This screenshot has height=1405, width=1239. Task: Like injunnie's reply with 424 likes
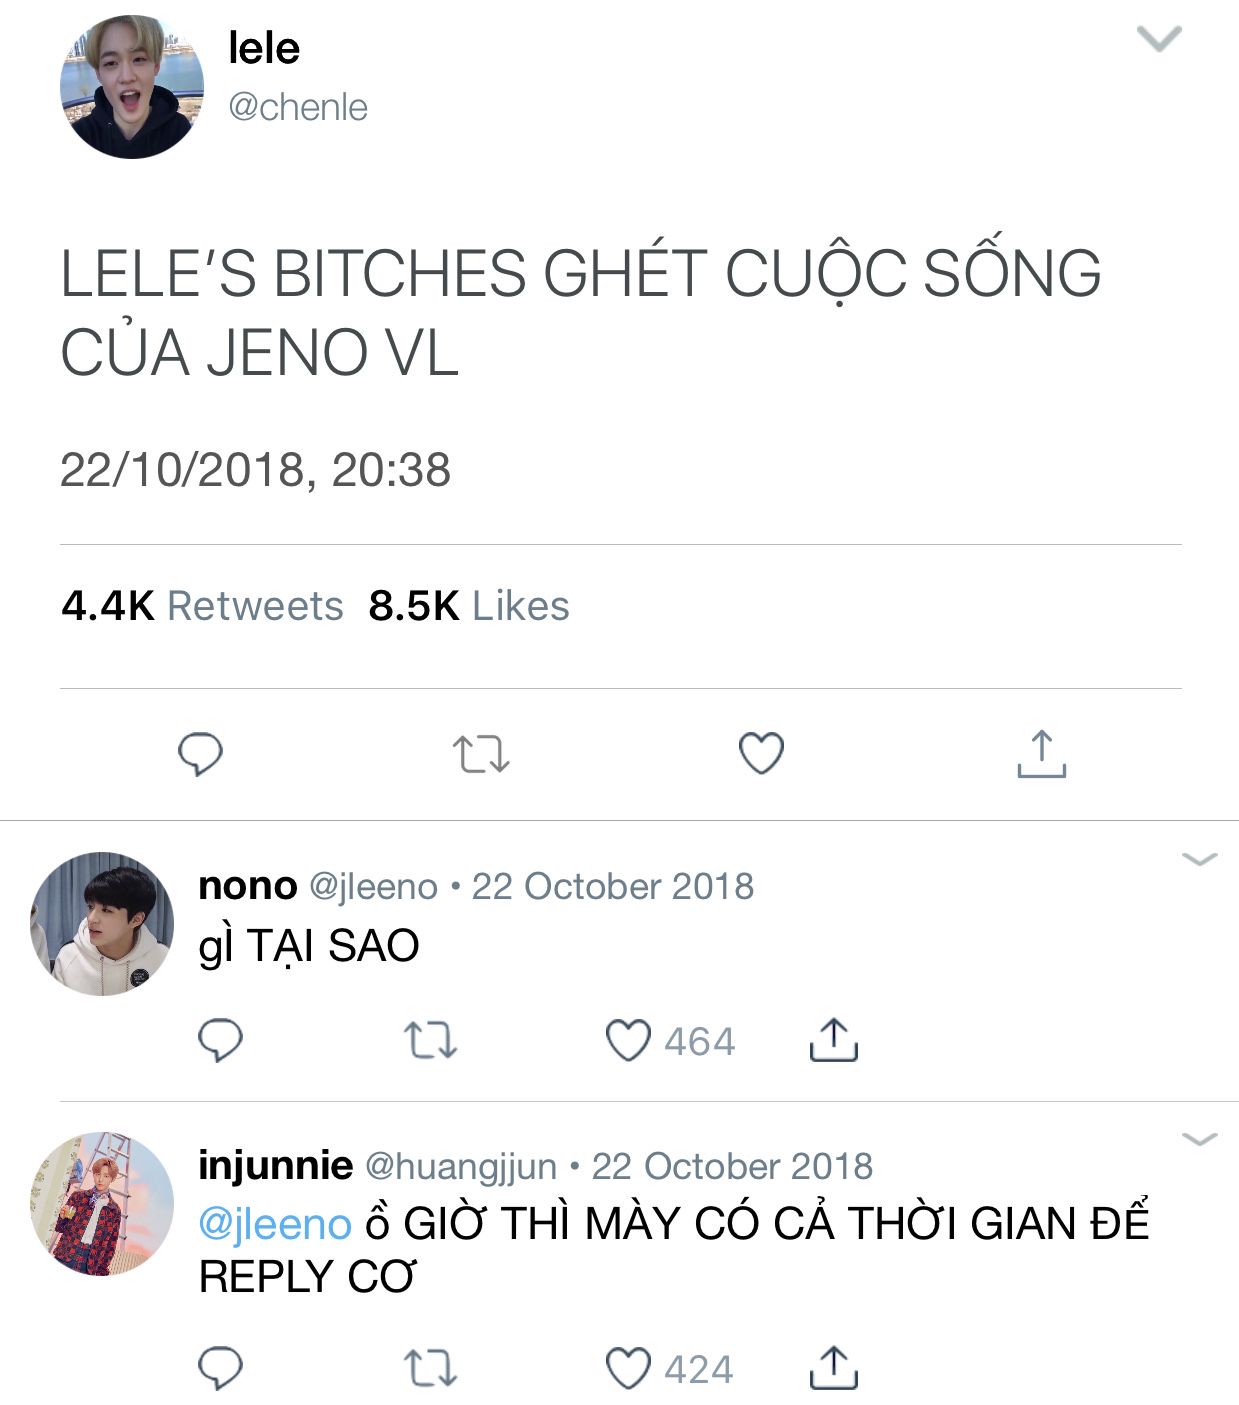click(x=669, y=1369)
